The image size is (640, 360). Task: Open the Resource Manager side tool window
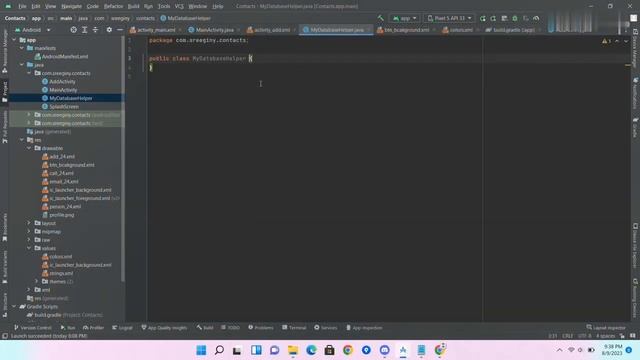pos(5,51)
